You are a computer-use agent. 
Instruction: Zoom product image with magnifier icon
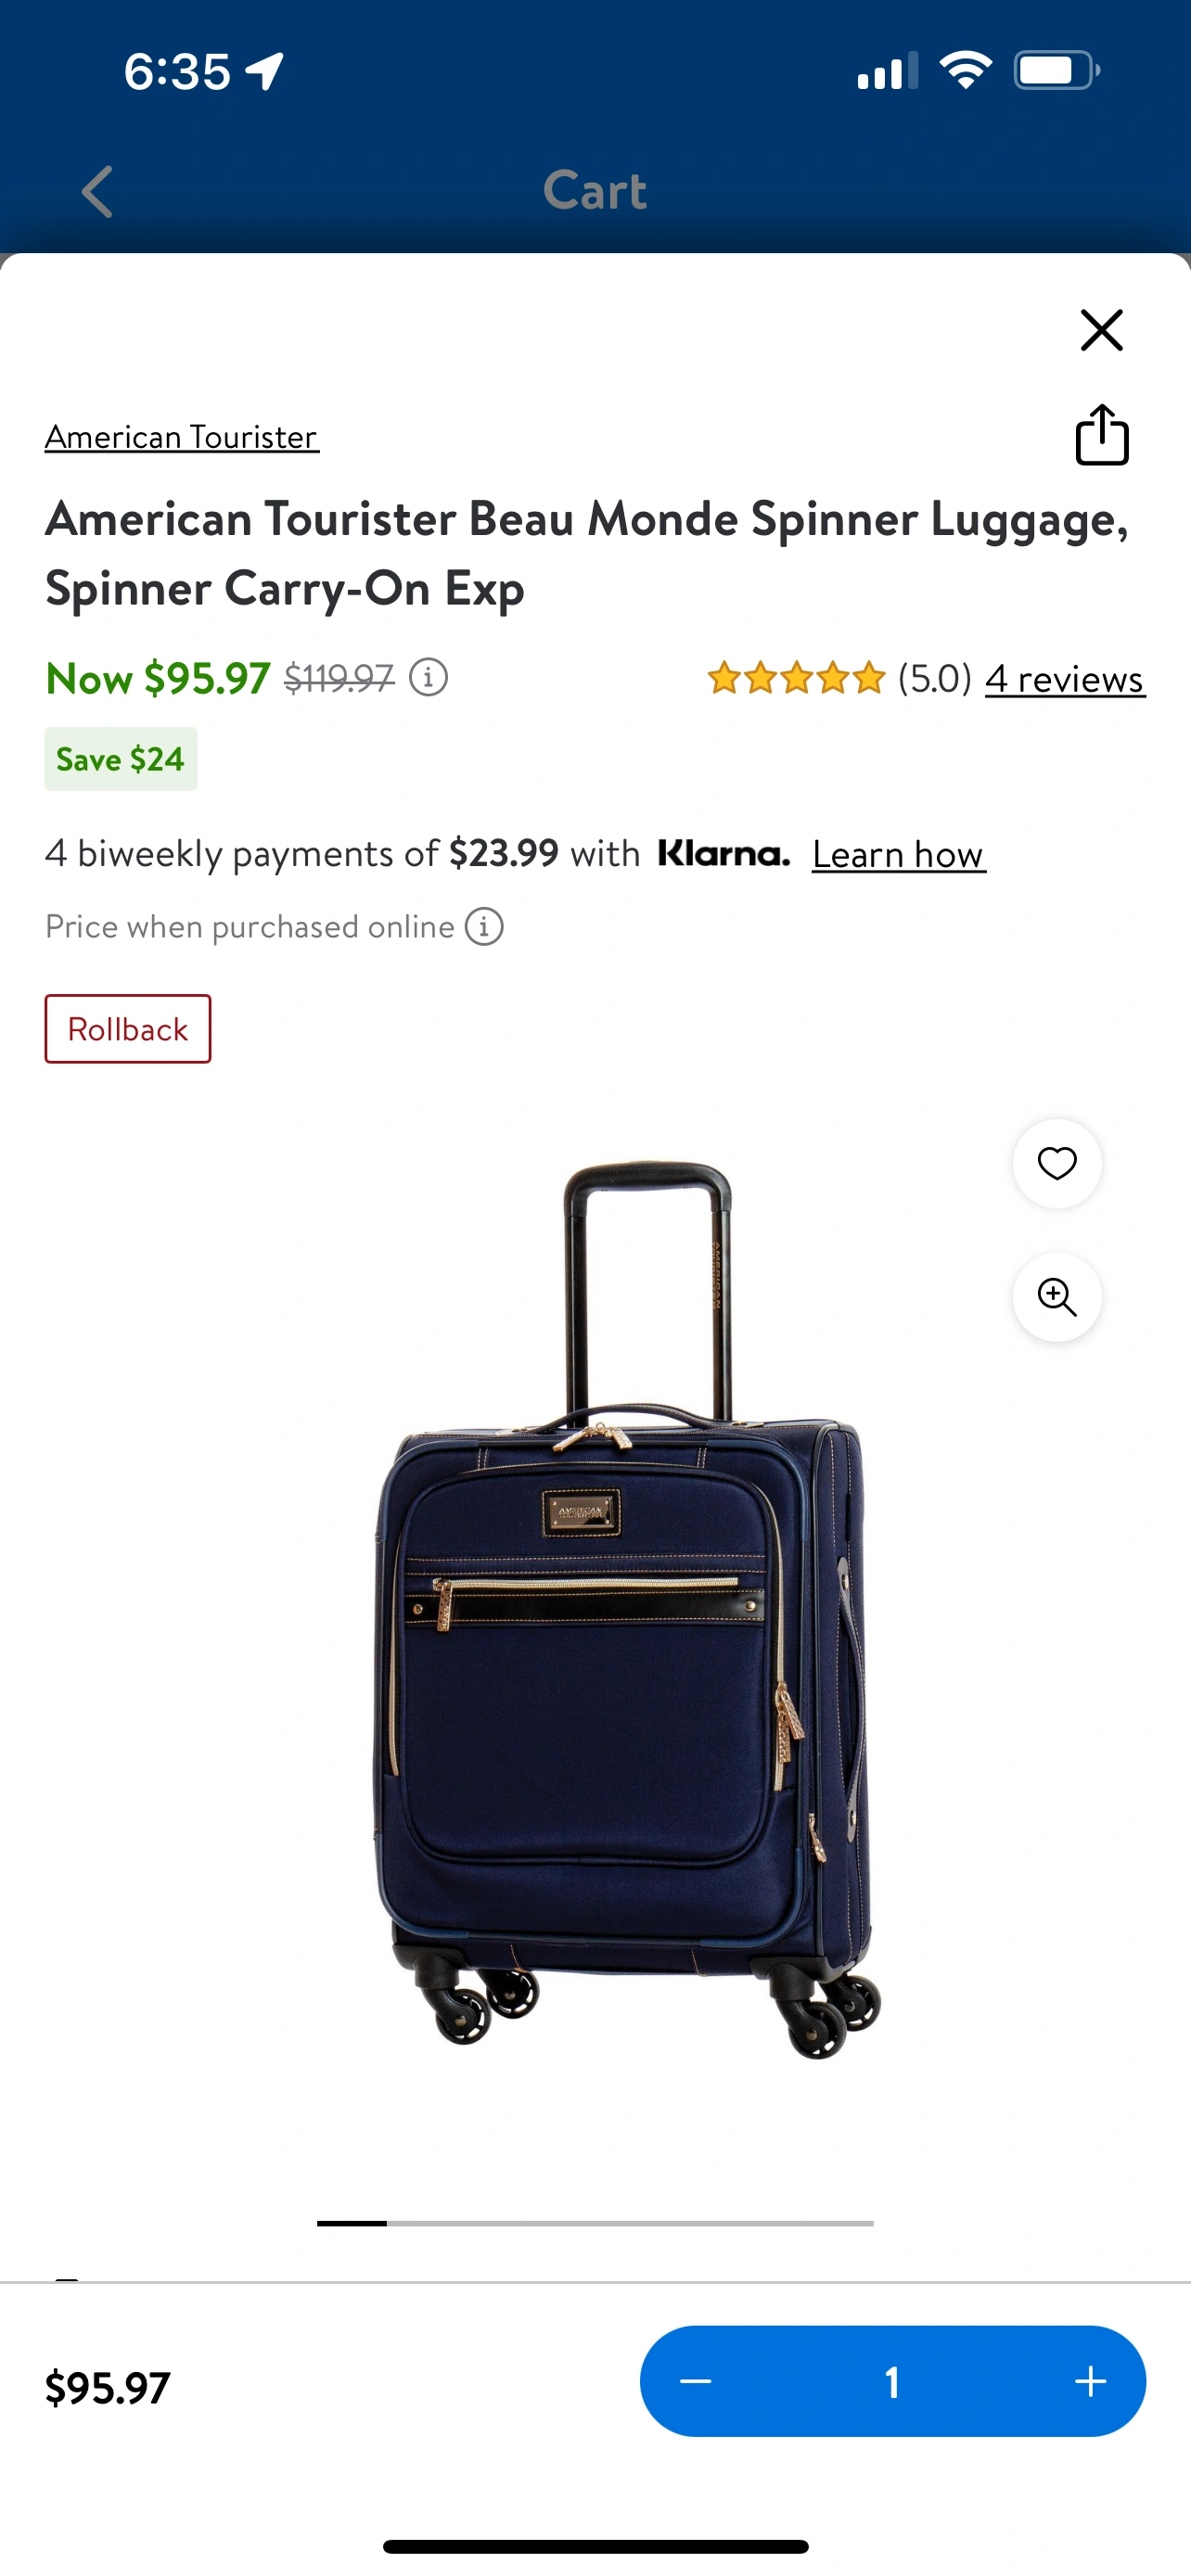pyautogui.click(x=1057, y=1297)
